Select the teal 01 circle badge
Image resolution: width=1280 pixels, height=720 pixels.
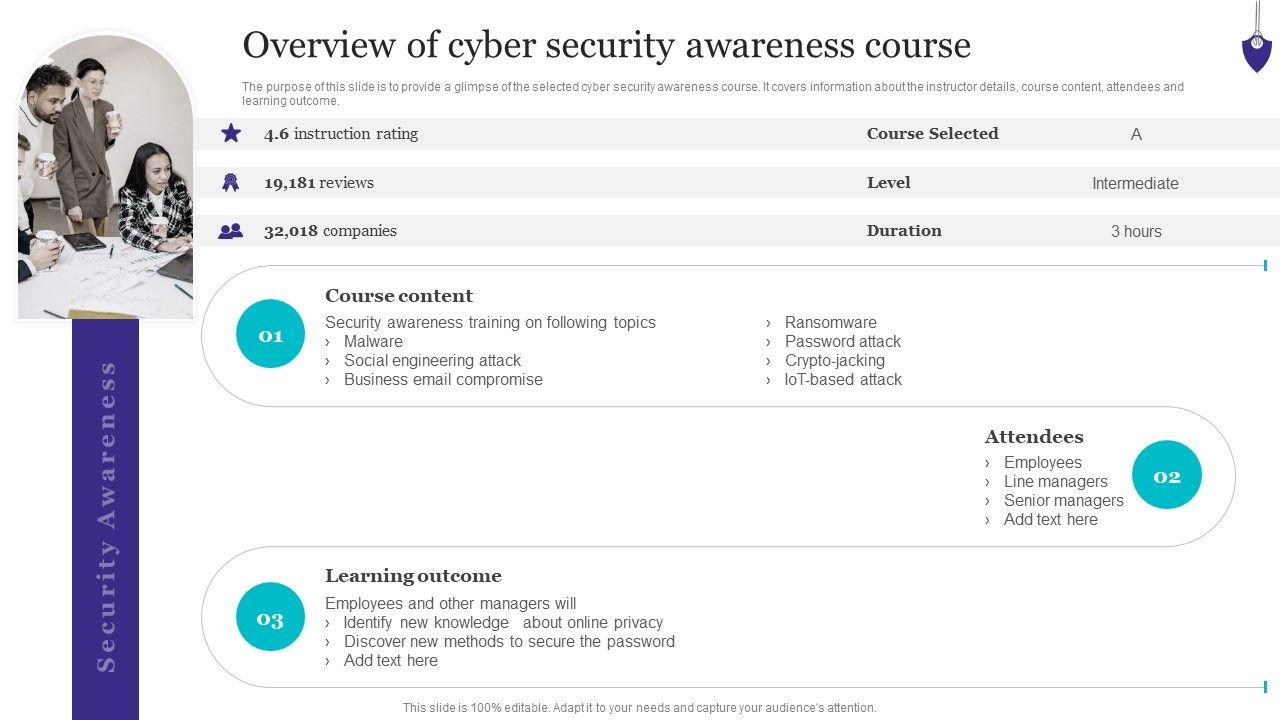point(271,334)
